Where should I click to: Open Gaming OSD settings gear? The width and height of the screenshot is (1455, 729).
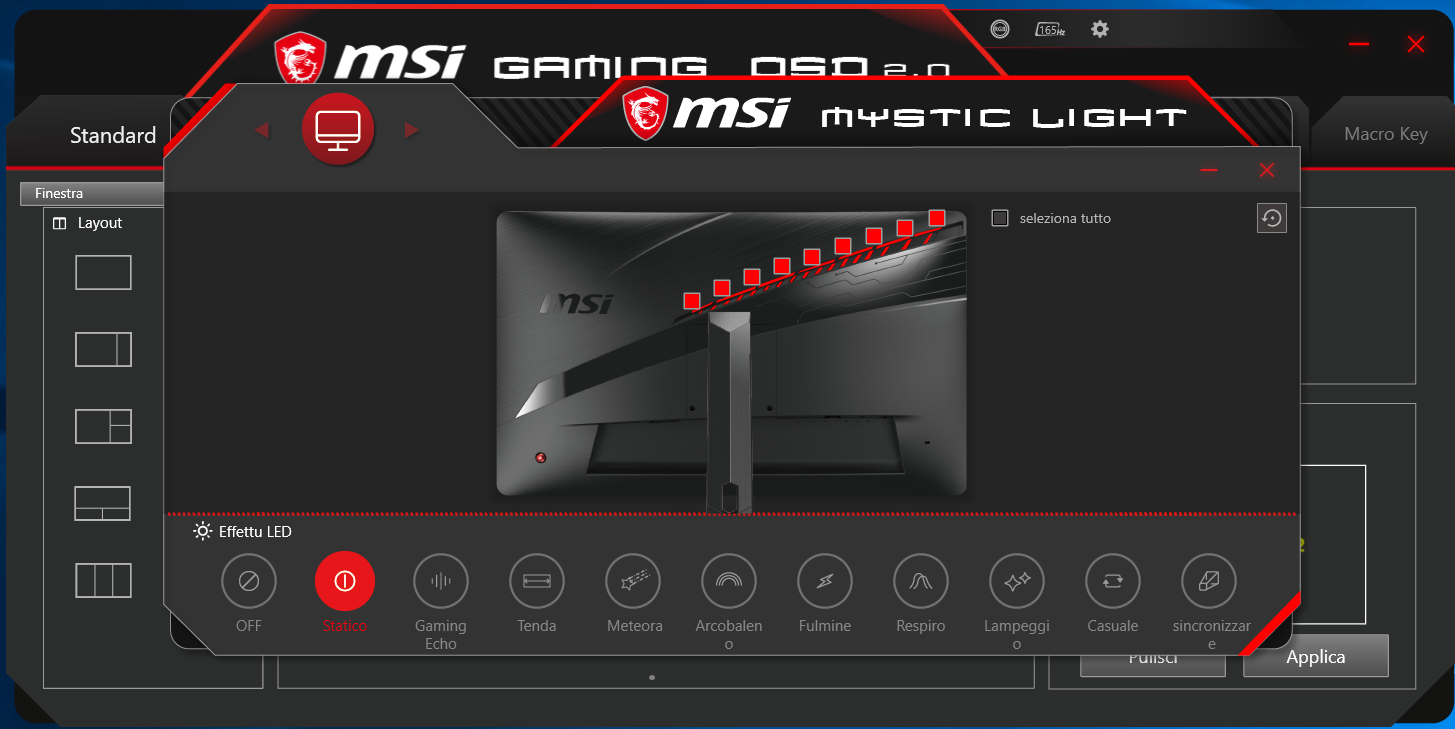(x=1100, y=29)
